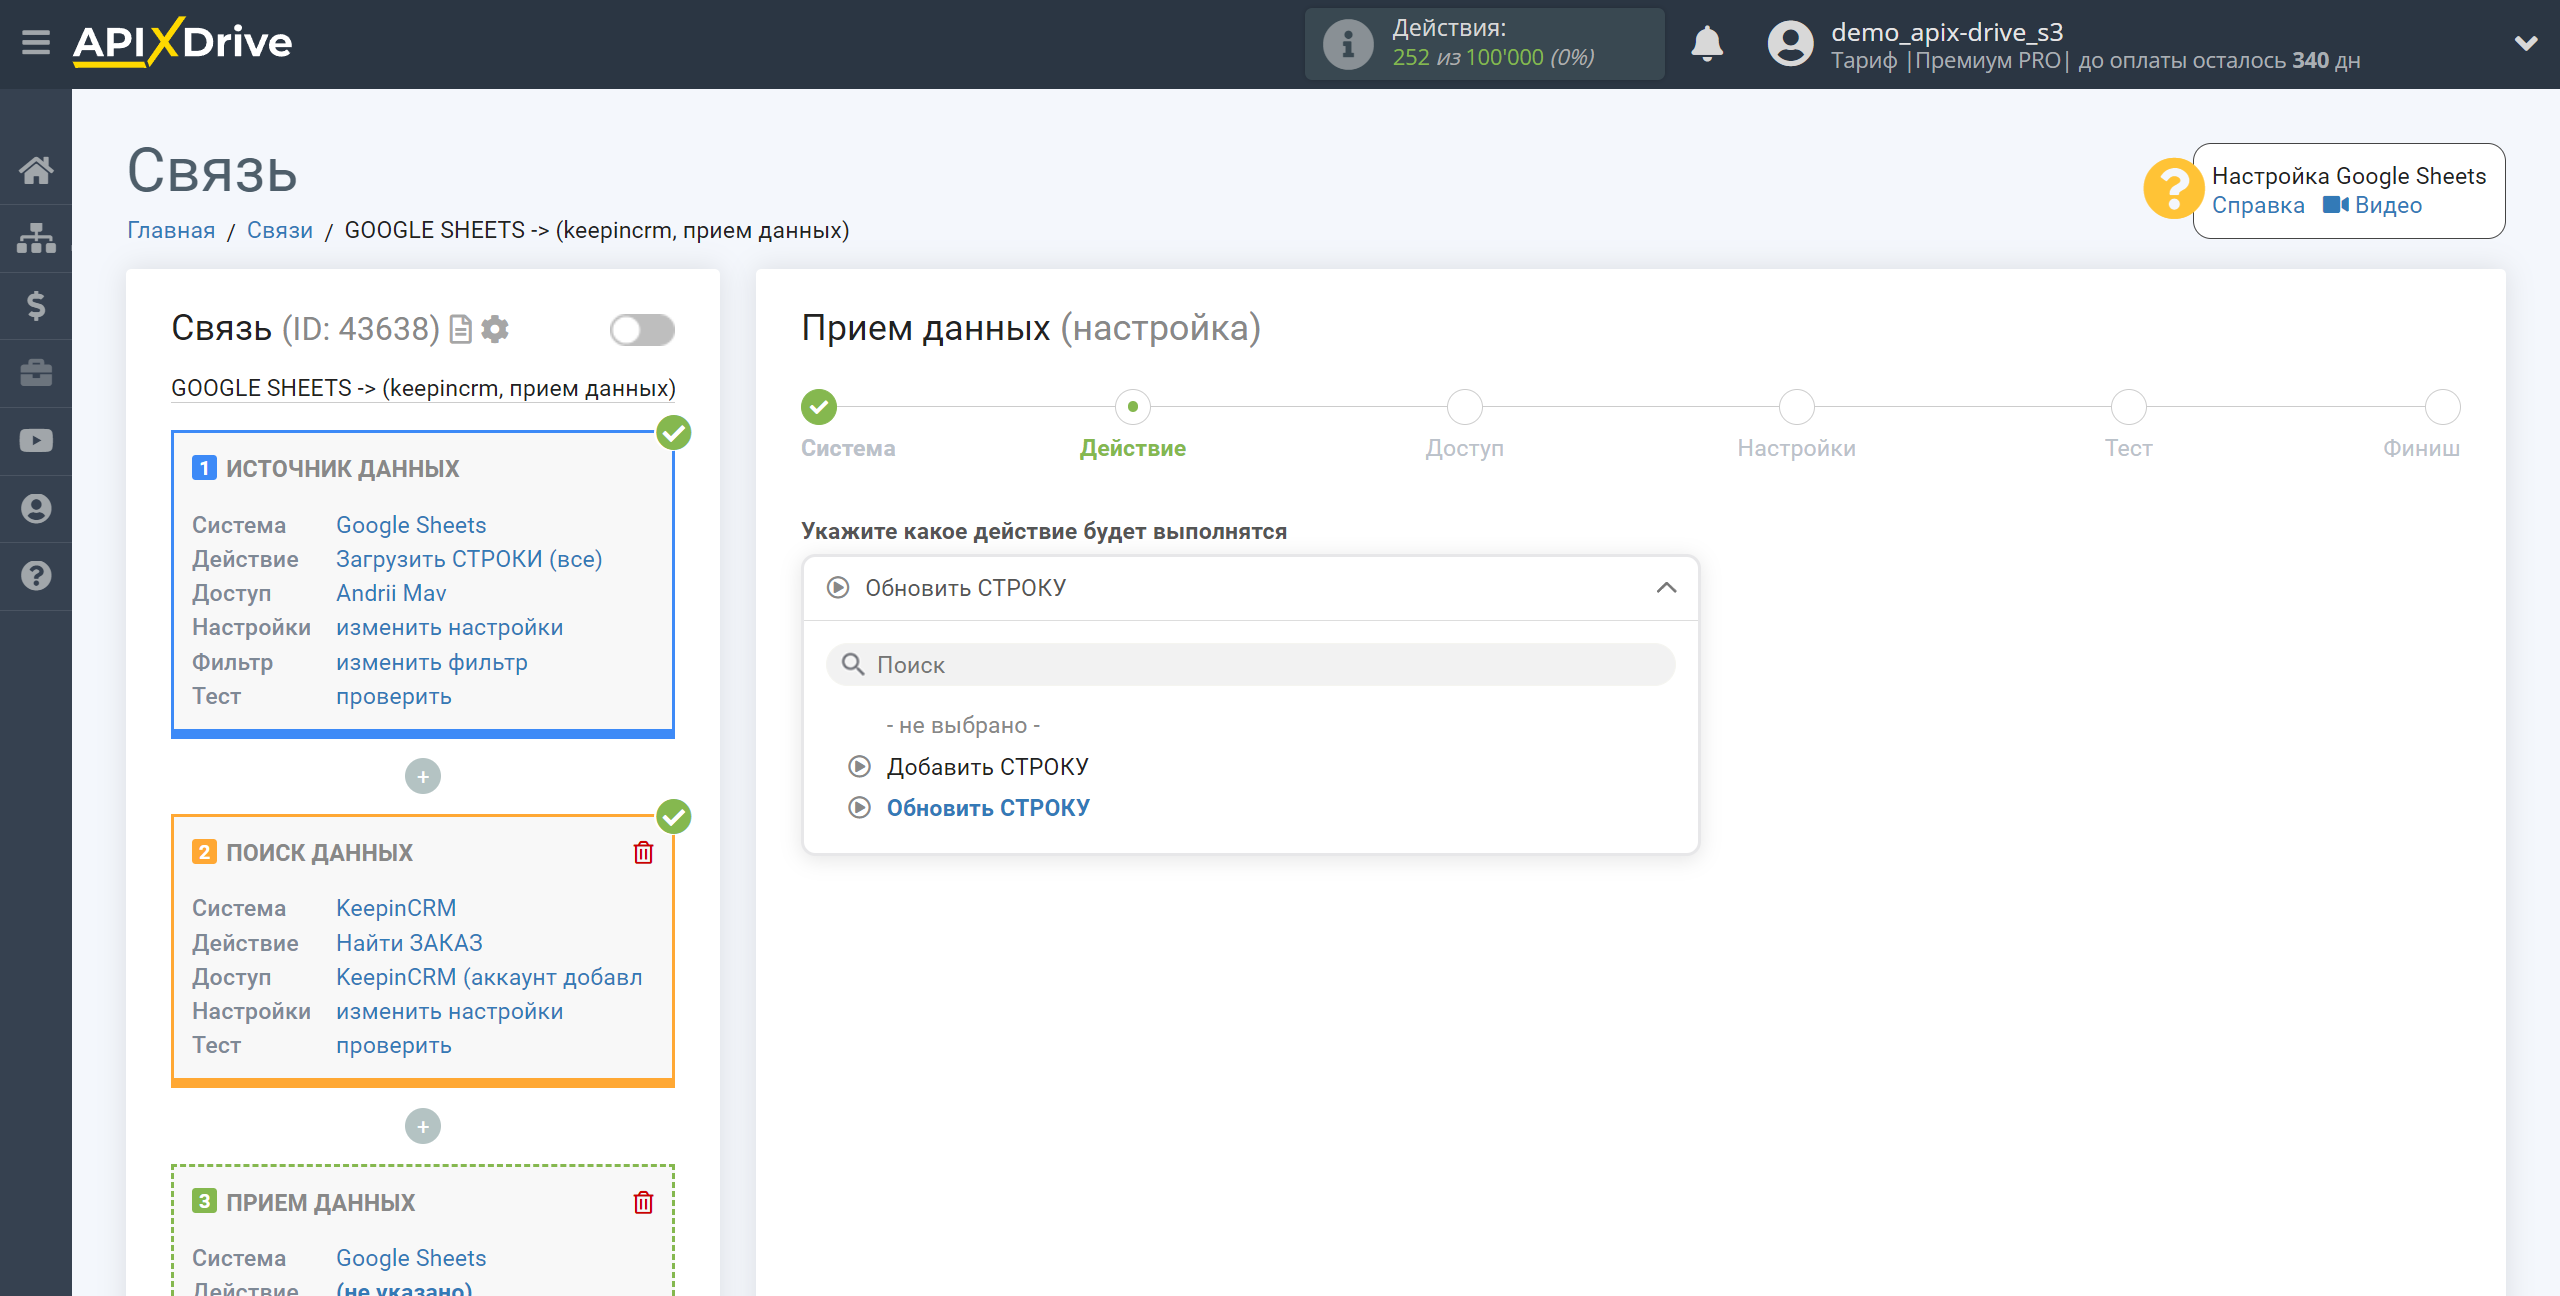2560x1296 pixels.
Task: Click ПРИЕМ ДАННЫХ block header
Action: point(320,1203)
